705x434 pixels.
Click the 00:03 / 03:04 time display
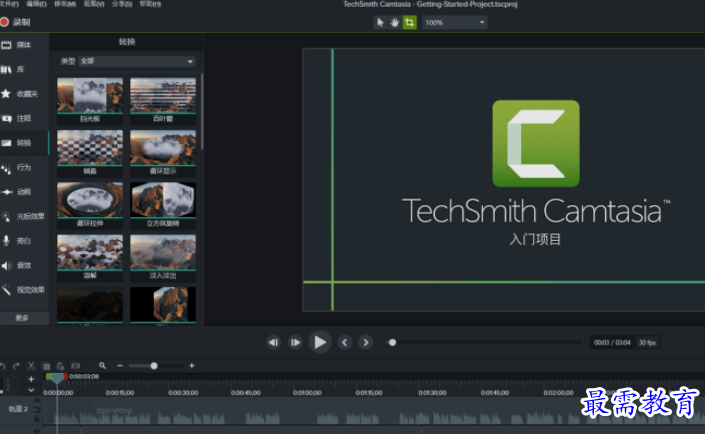point(612,343)
